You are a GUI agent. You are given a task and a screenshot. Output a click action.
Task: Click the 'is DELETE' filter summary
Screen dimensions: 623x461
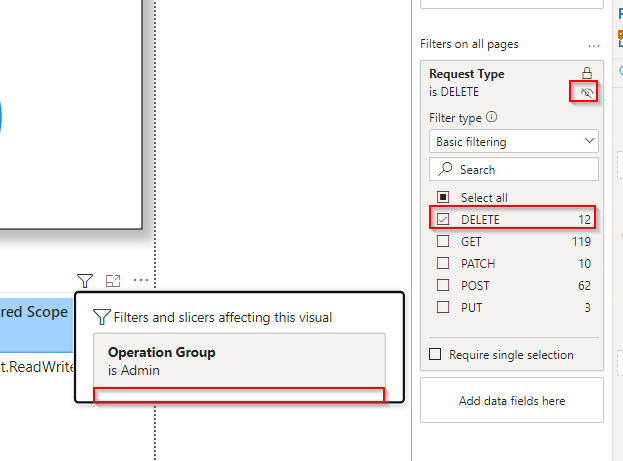(x=454, y=92)
